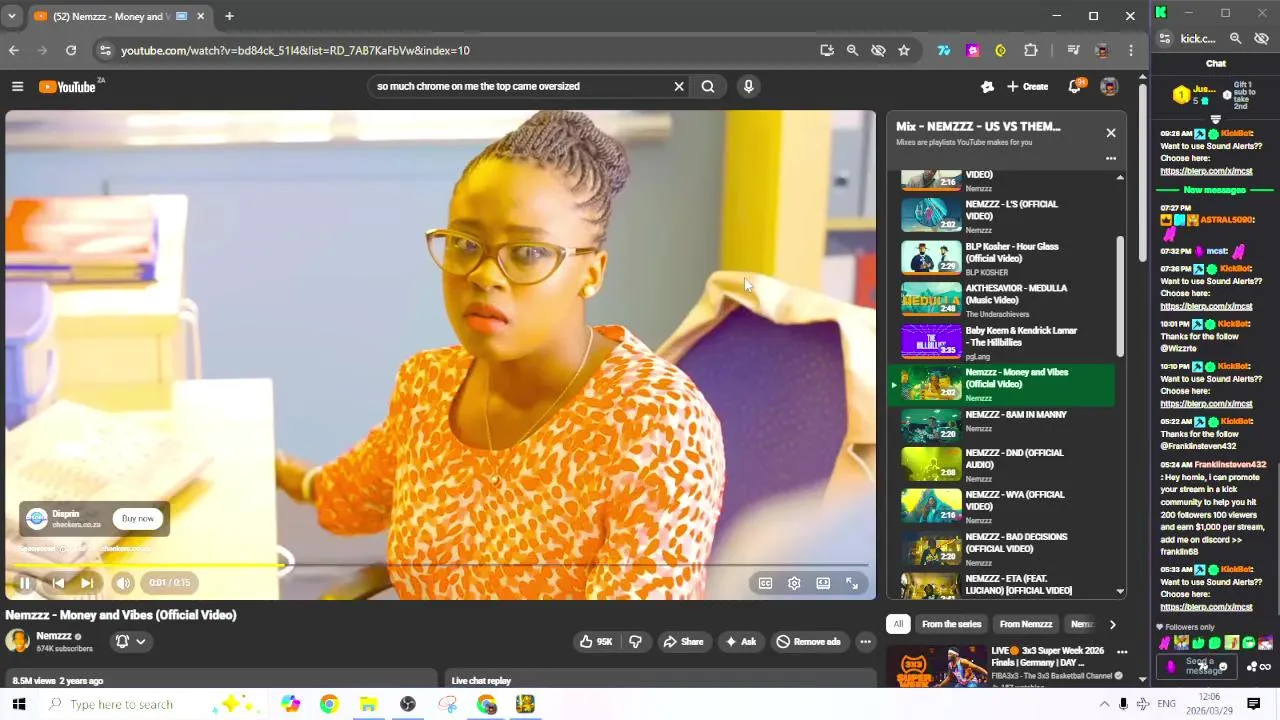Click the Share button
Image resolution: width=1280 pixels, height=720 pixels.
point(685,642)
